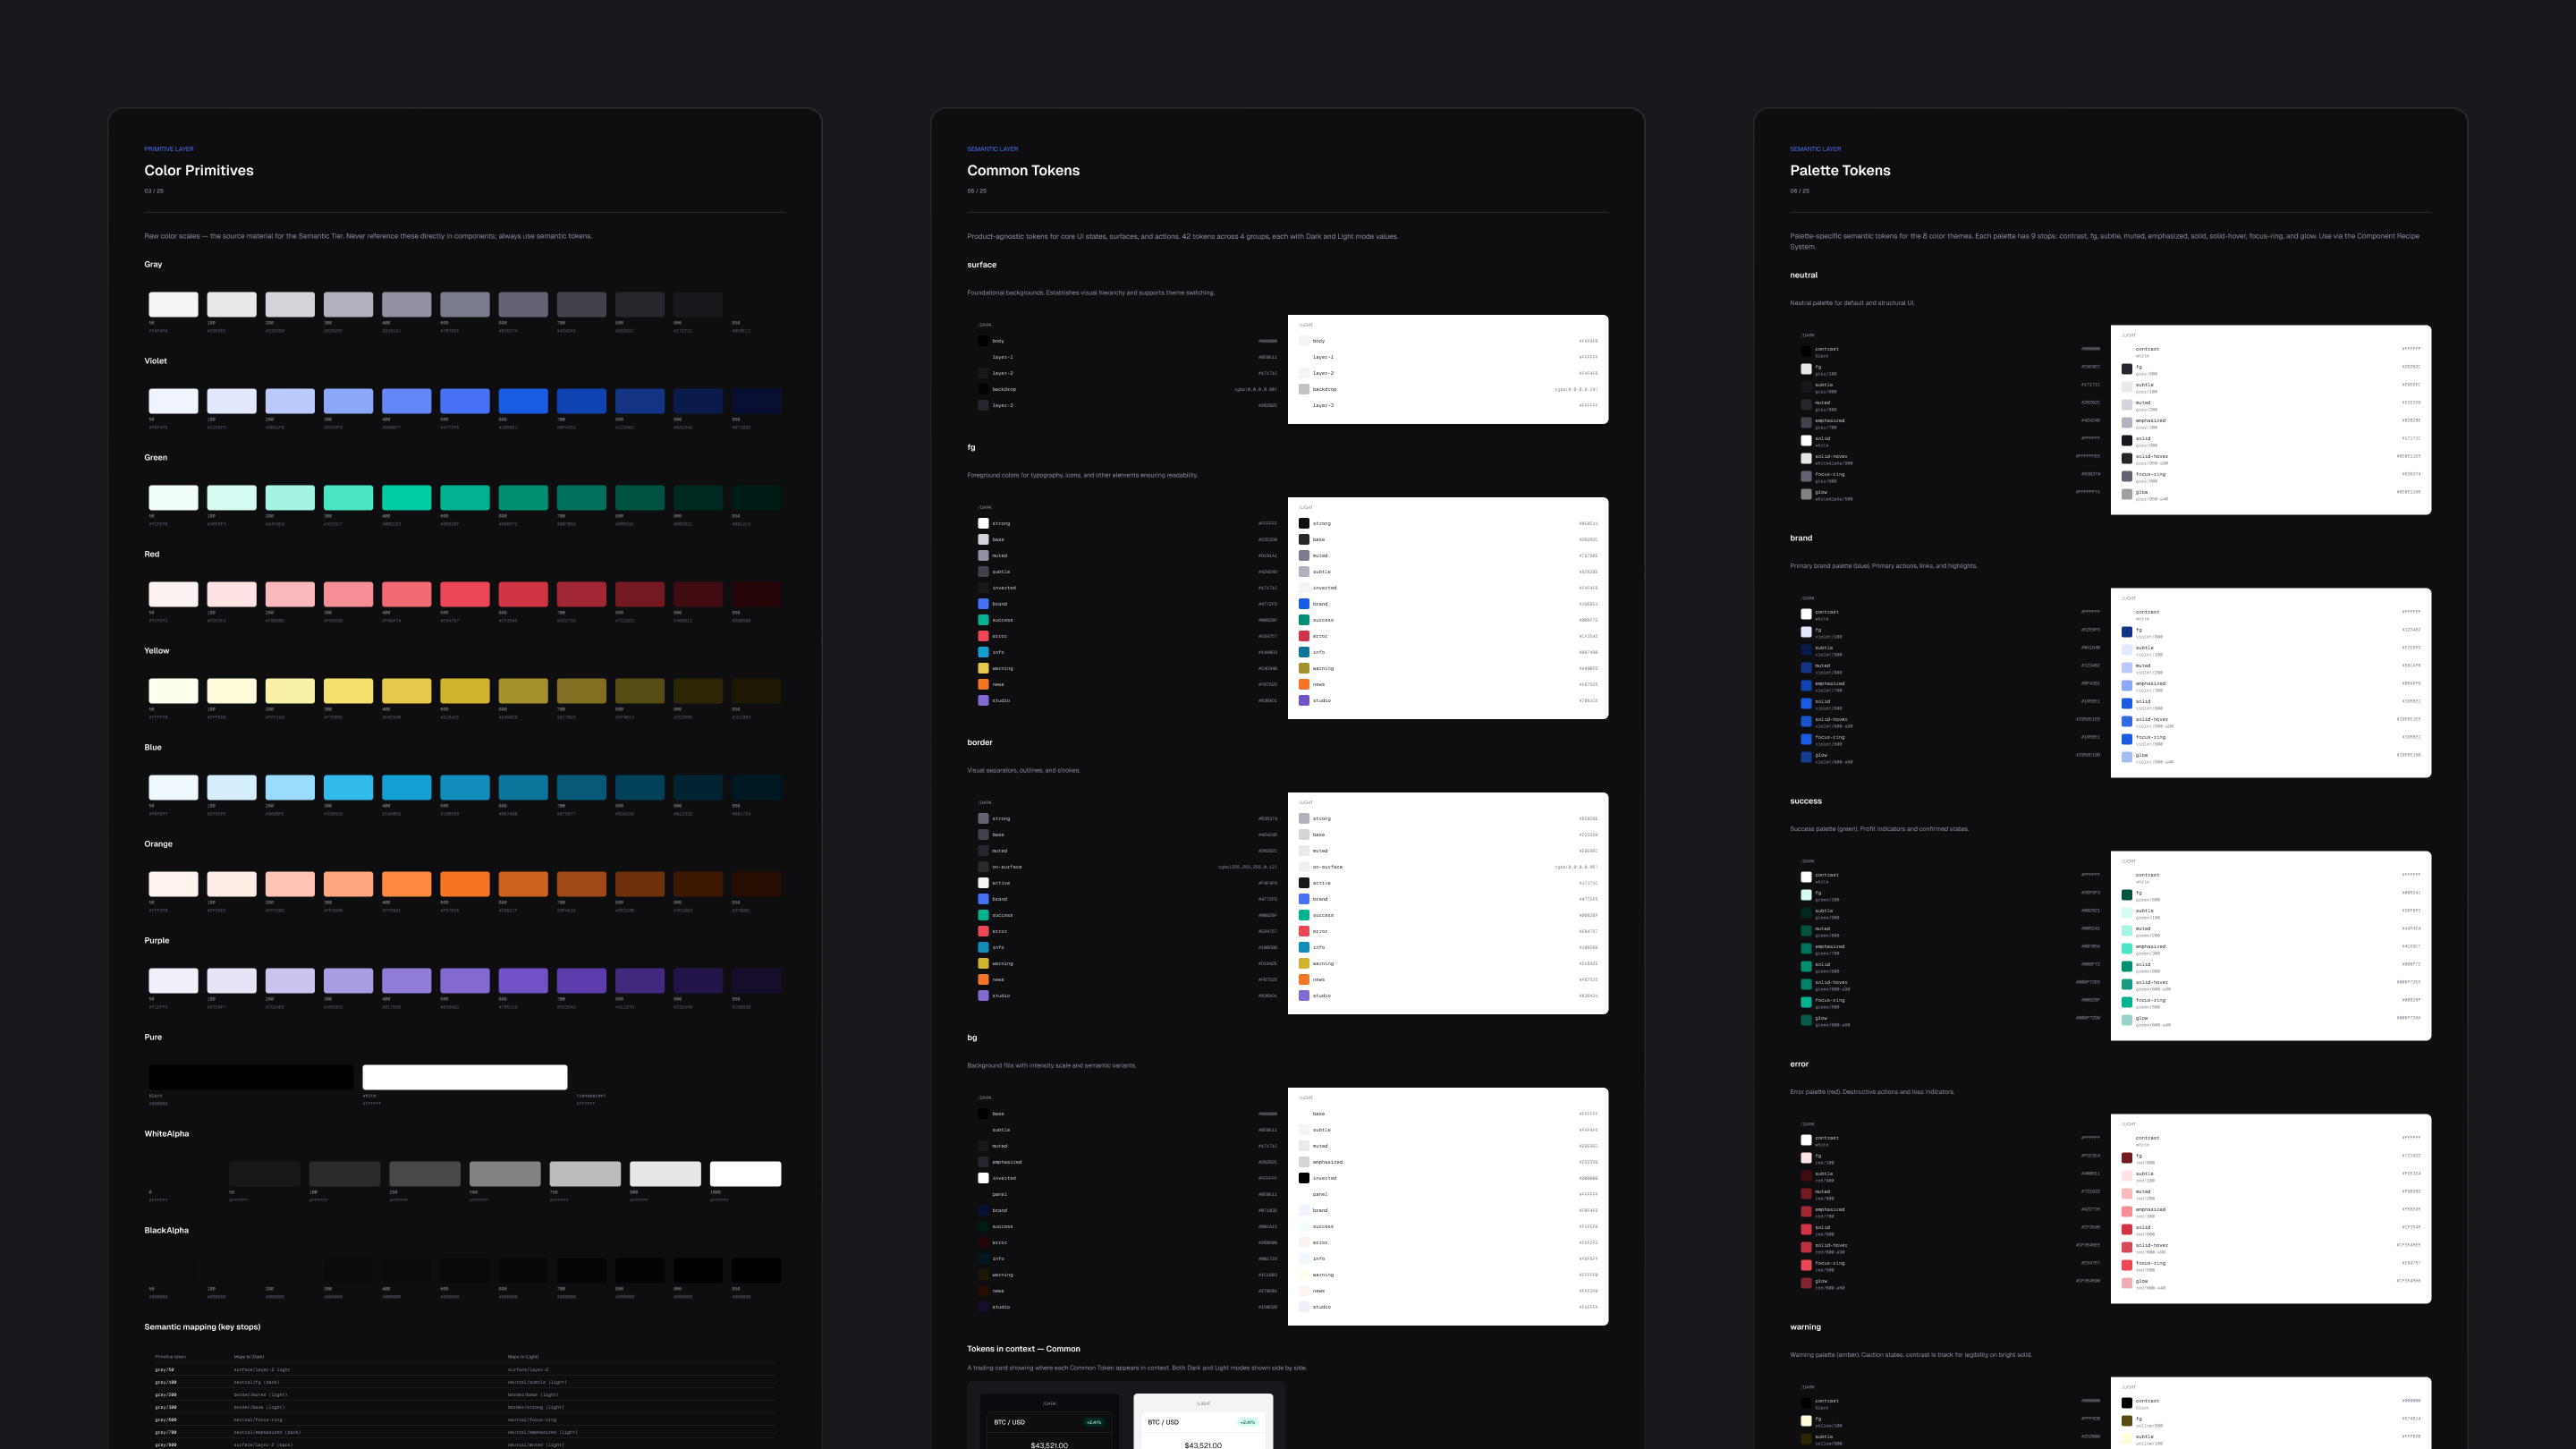
Task: Click the neutral palette heading
Action: tap(1803, 275)
